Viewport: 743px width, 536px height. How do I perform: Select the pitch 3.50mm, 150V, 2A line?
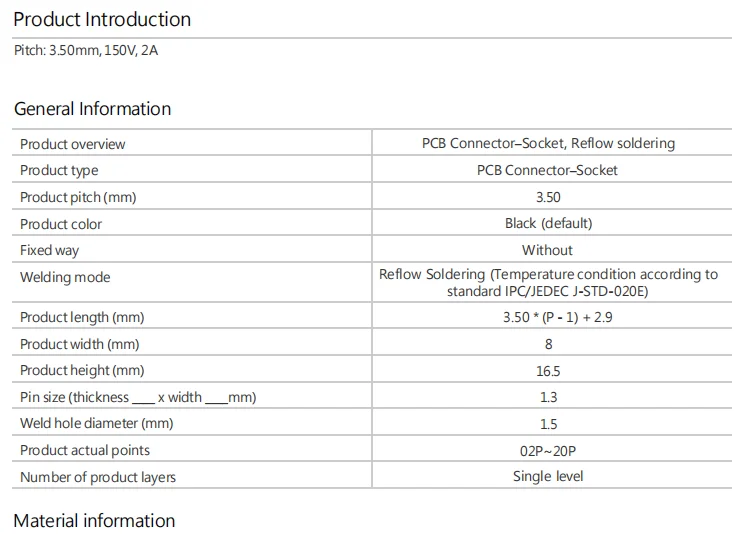(86, 50)
